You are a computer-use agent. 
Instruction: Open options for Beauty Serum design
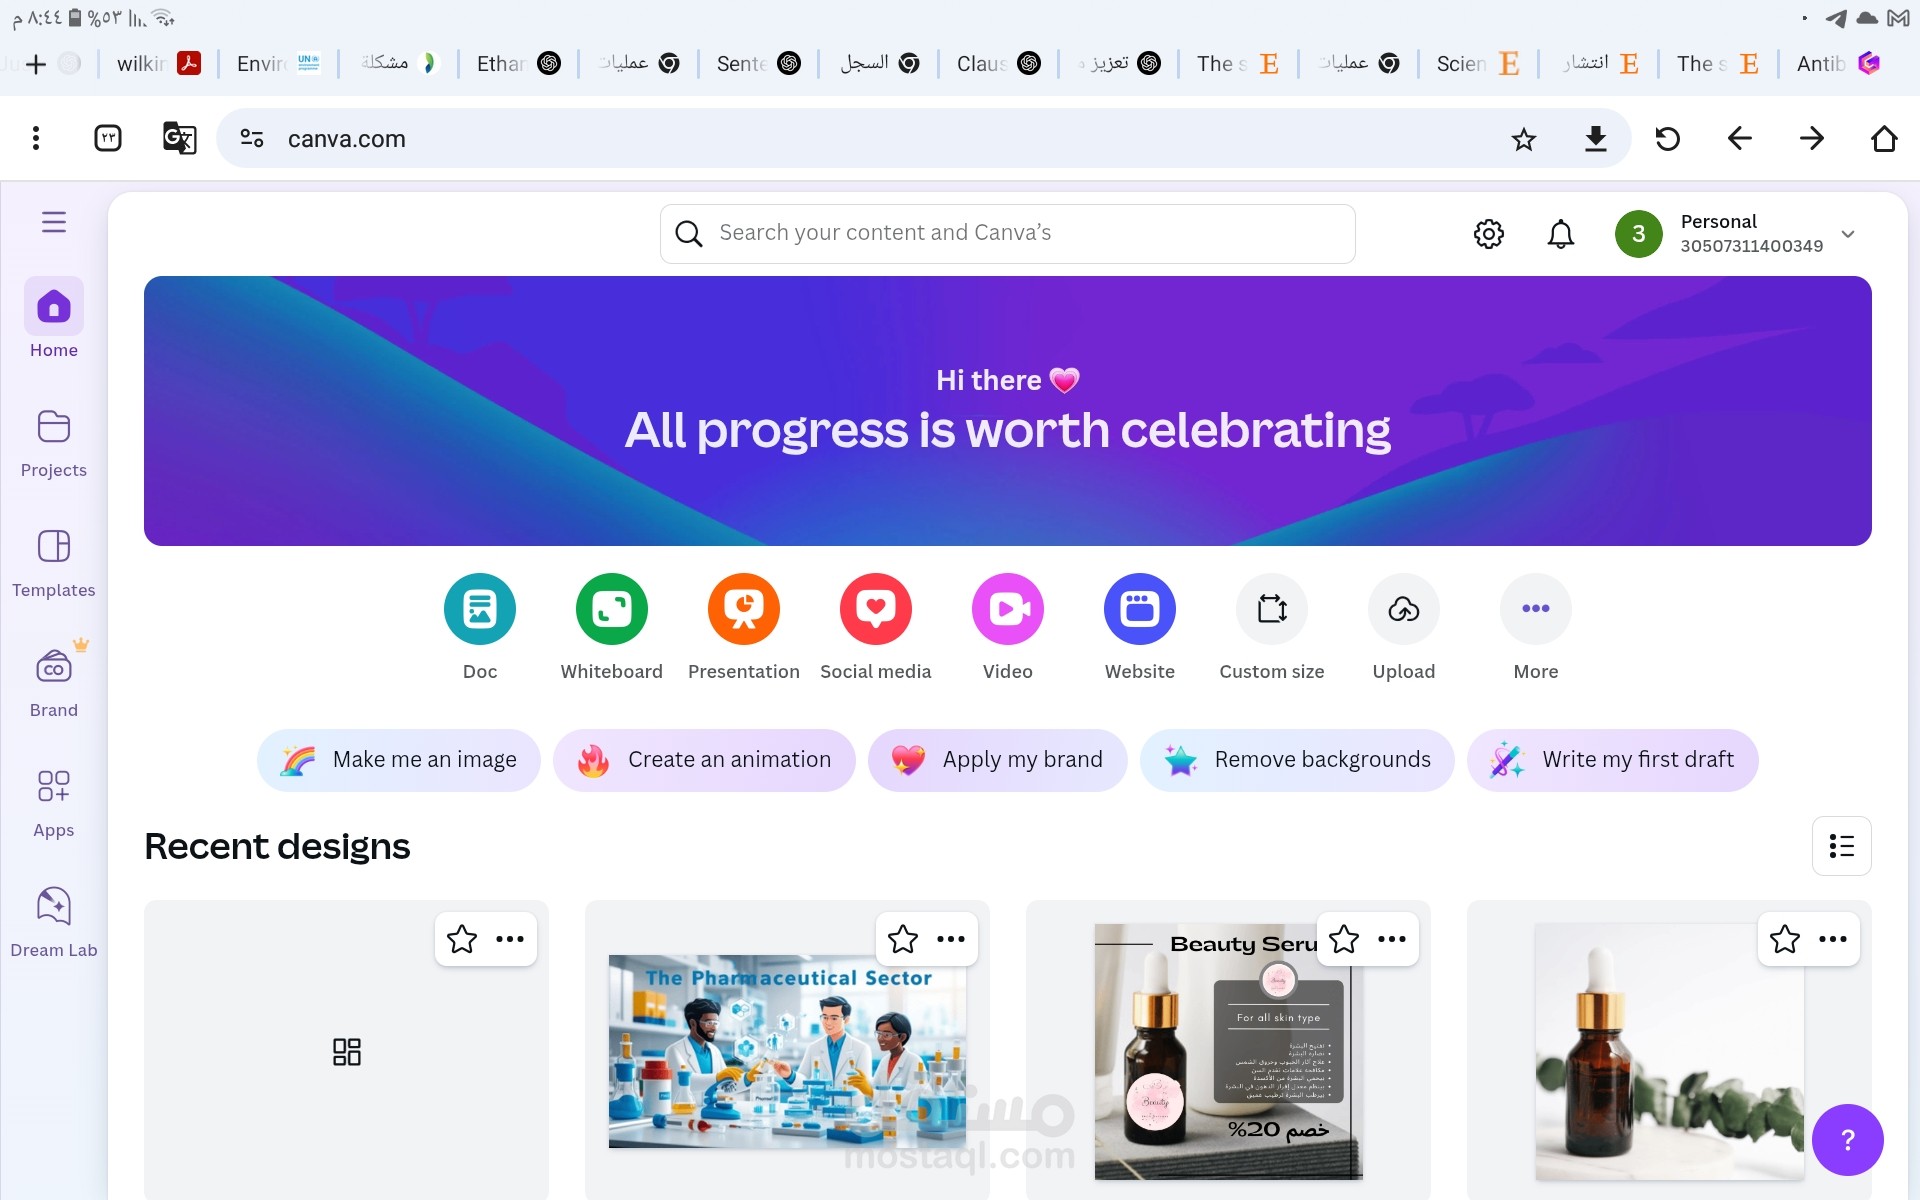click(1392, 939)
